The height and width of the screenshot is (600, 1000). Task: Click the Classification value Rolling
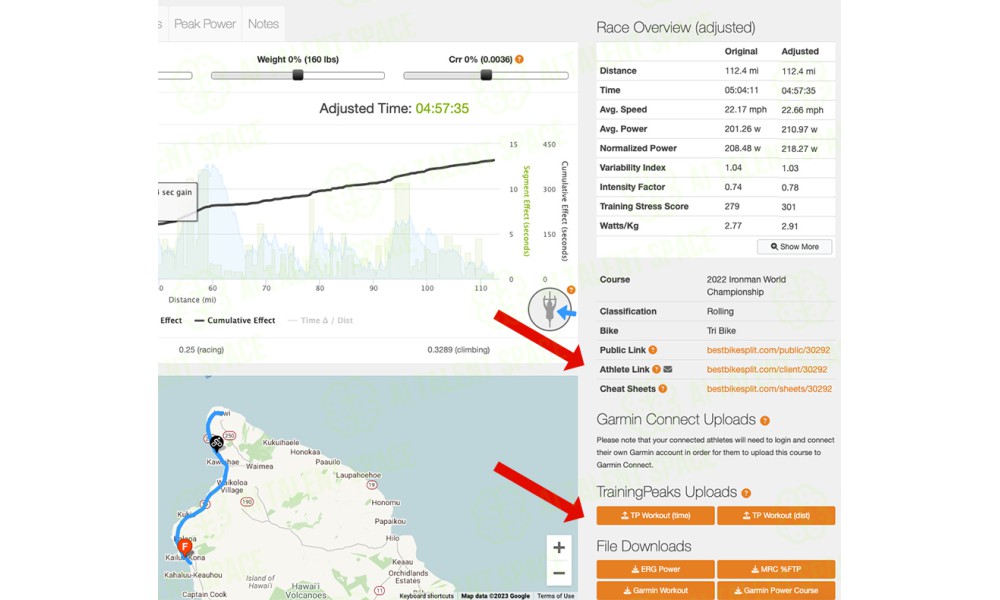tap(720, 311)
